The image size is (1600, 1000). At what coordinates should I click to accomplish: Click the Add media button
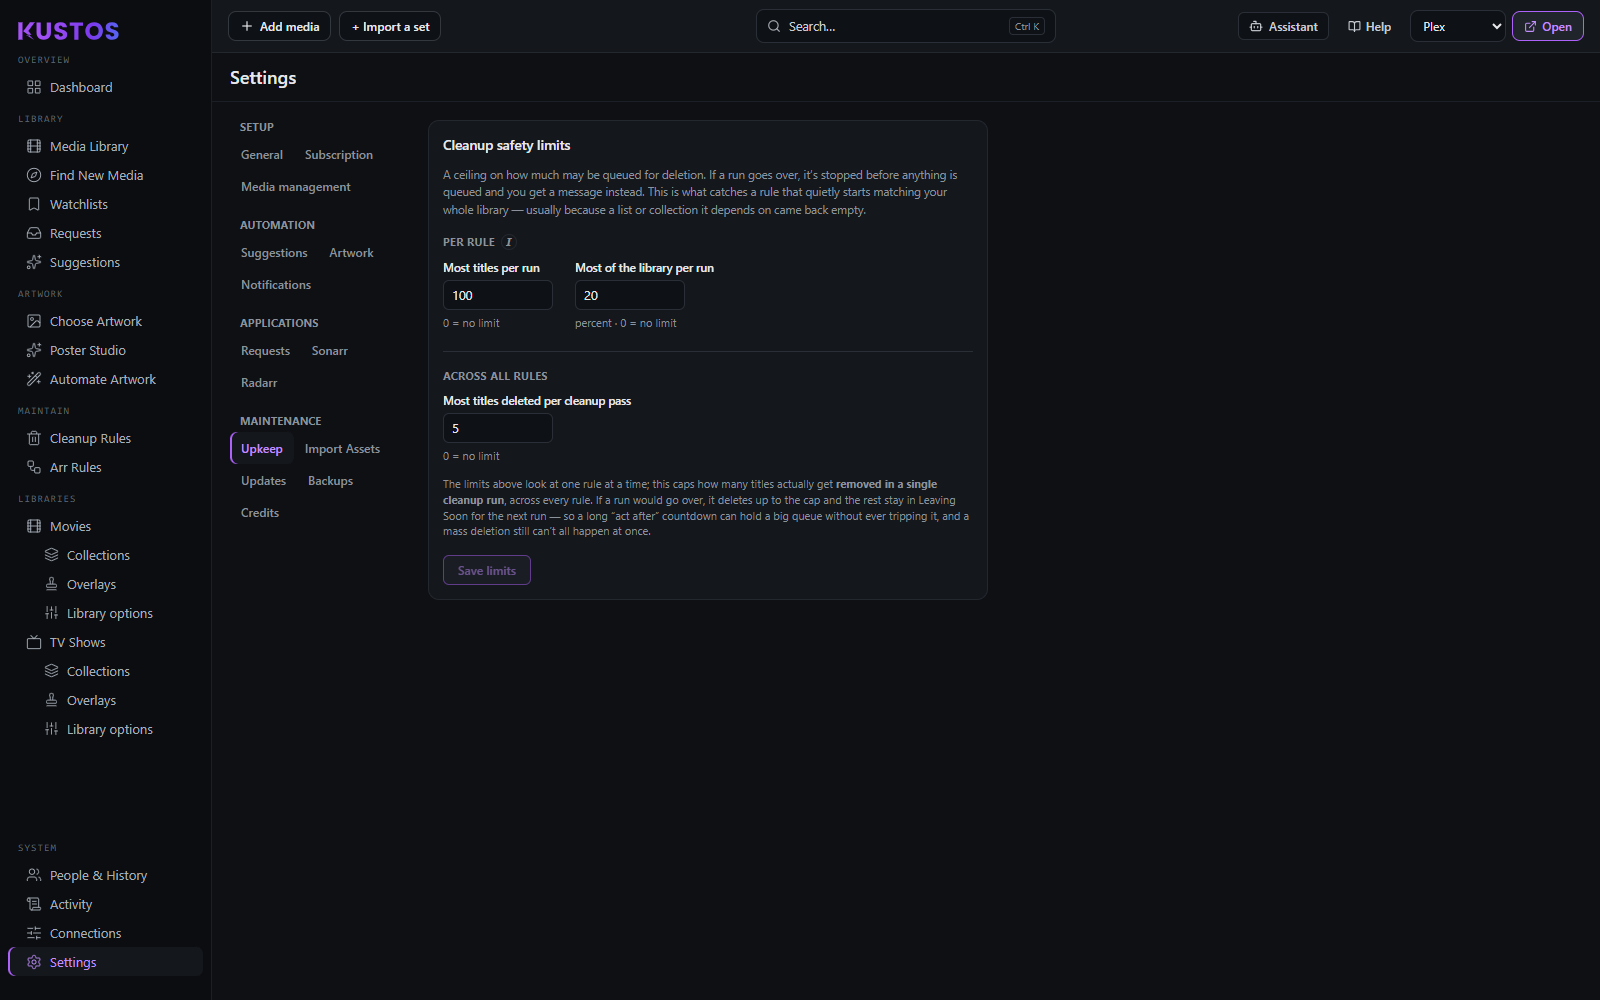(x=280, y=27)
